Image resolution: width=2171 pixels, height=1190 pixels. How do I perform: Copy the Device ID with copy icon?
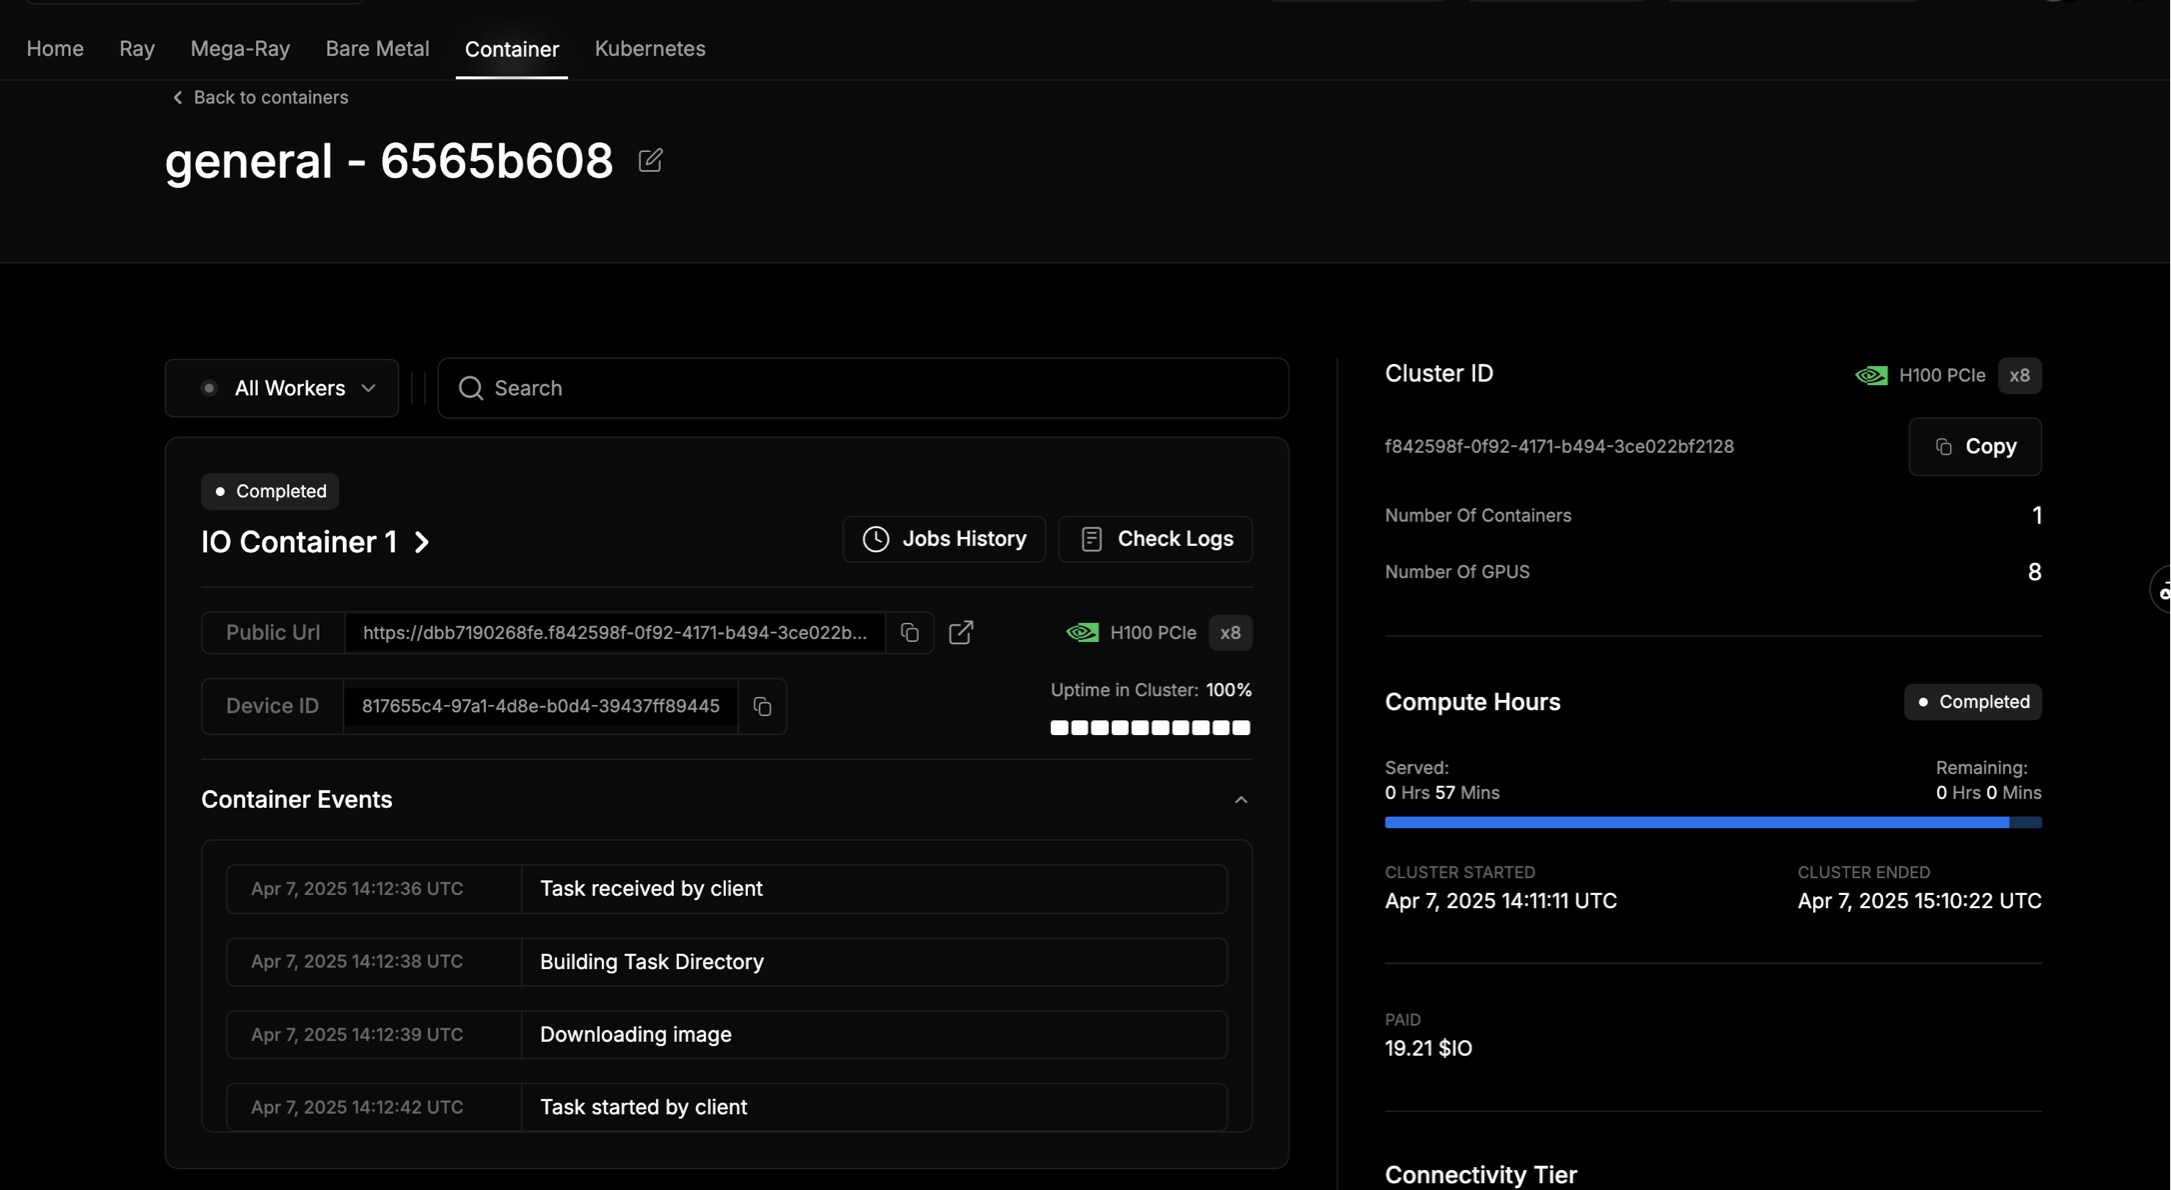(762, 707)
